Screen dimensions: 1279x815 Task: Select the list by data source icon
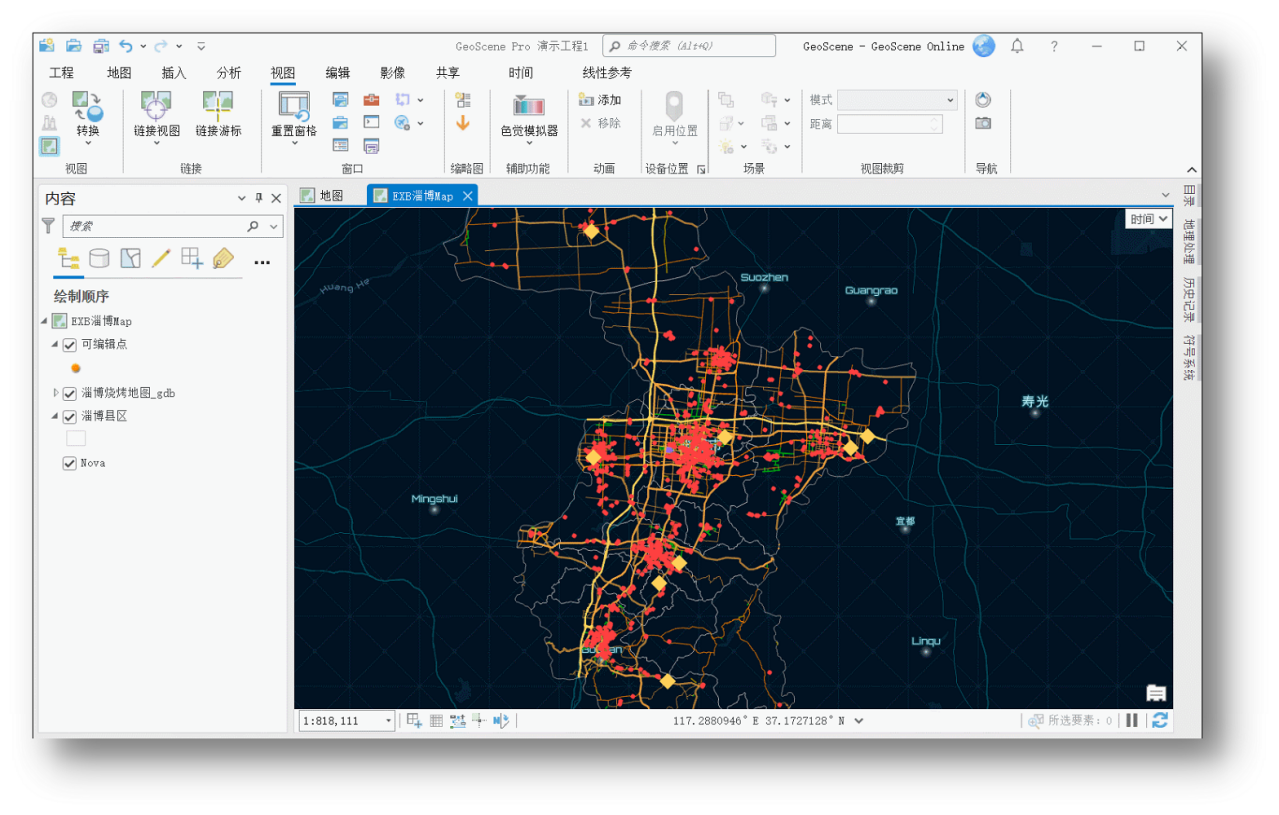[99, 259]
